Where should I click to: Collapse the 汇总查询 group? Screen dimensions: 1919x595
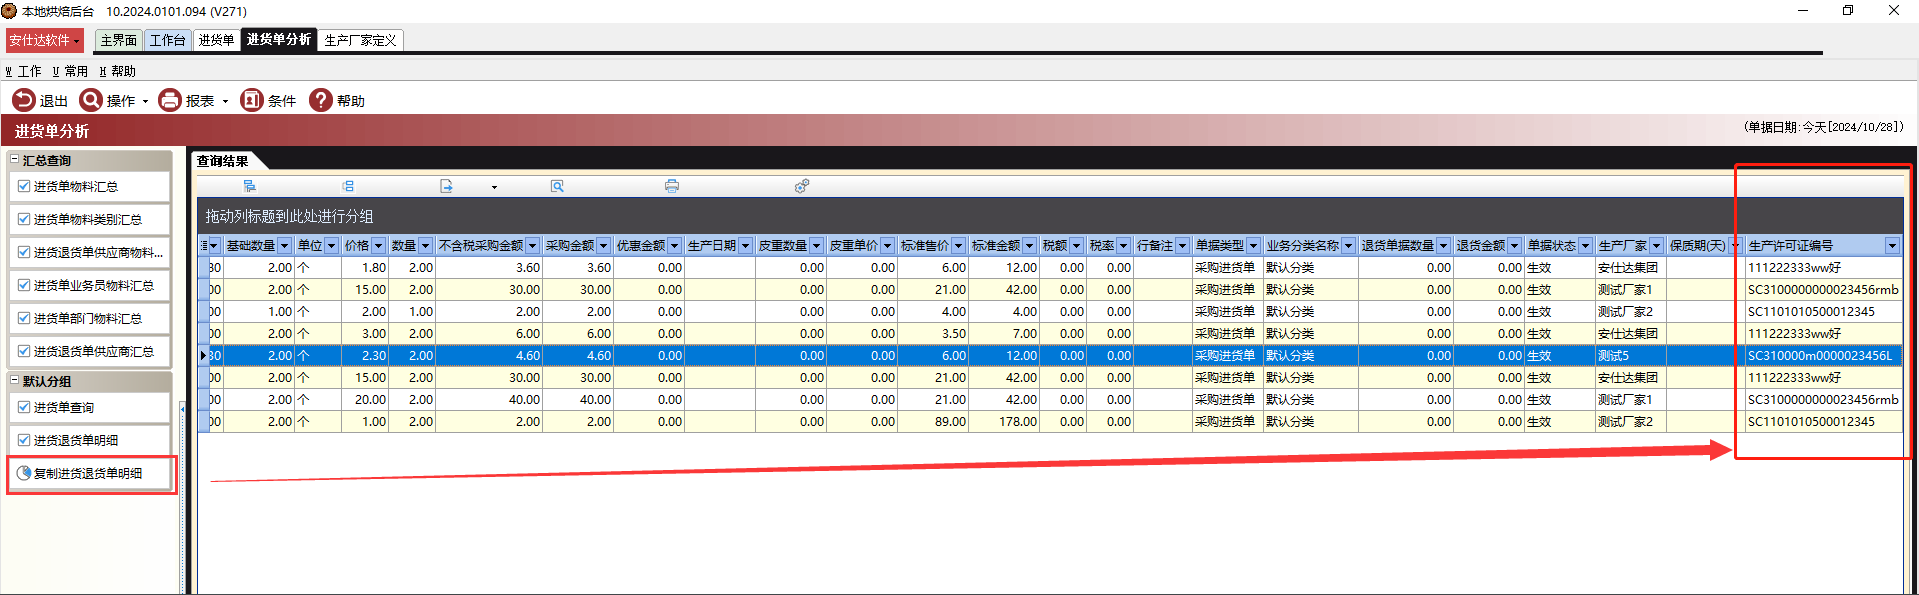click(15, 160)
